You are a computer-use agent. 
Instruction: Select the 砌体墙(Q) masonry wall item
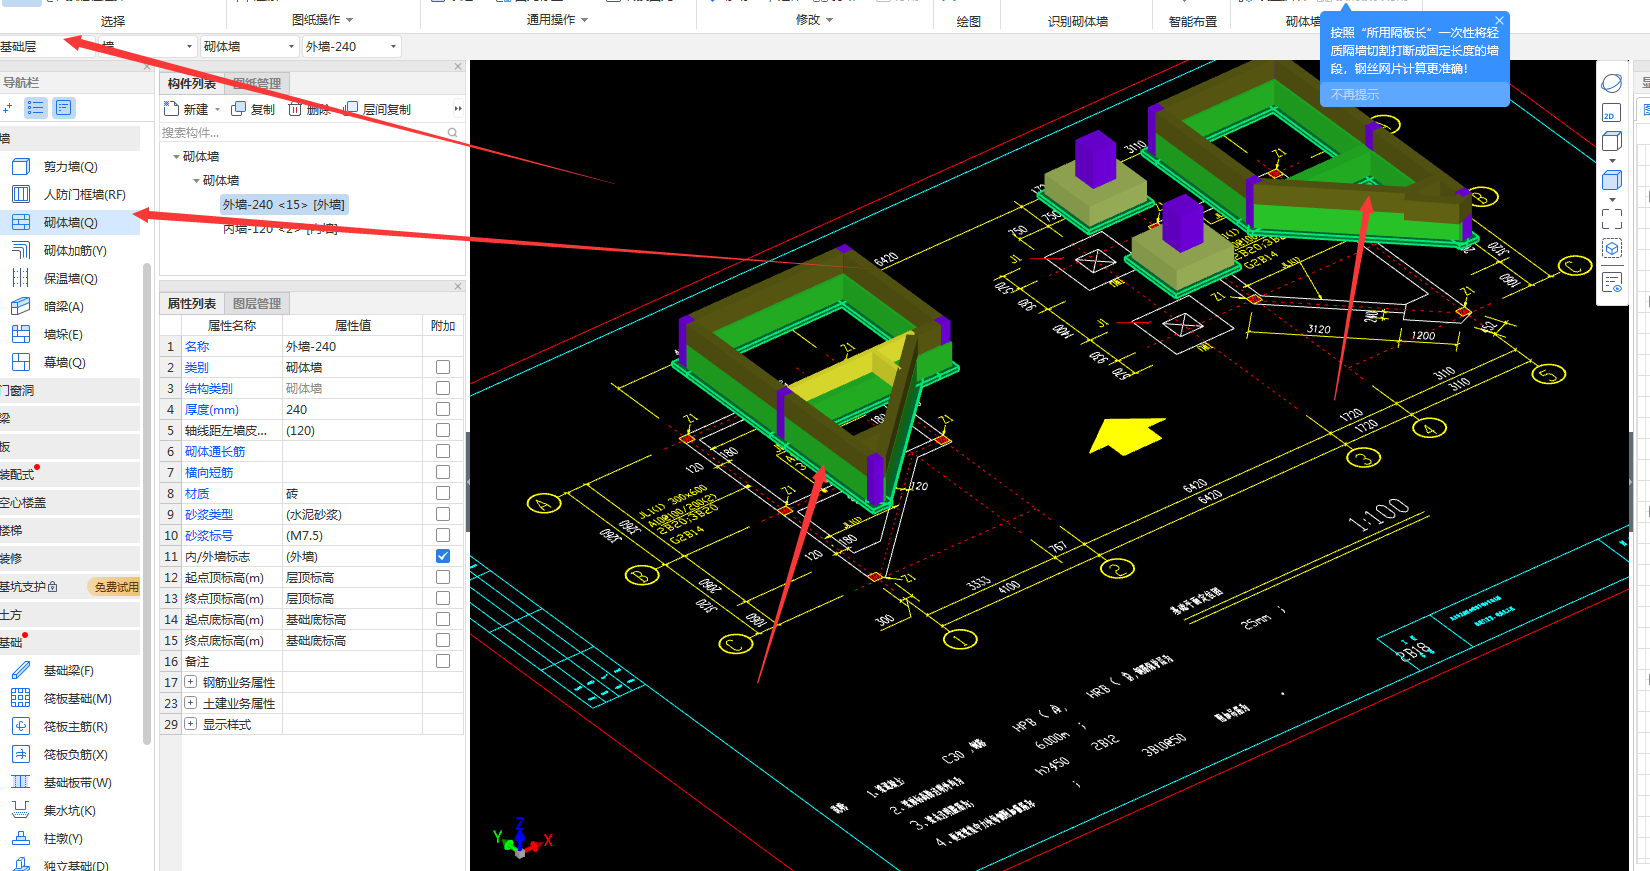(x=70, y=223)
